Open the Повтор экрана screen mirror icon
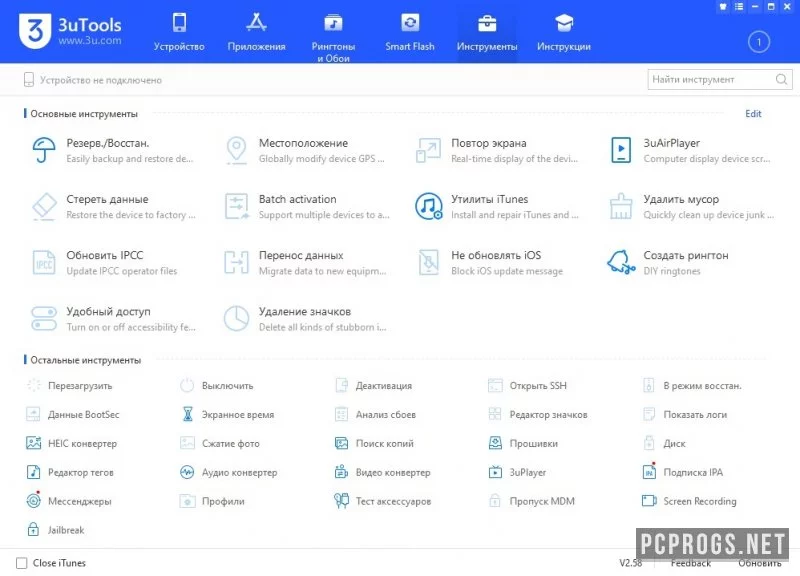800x576 pixels. (x=428, y=150)
